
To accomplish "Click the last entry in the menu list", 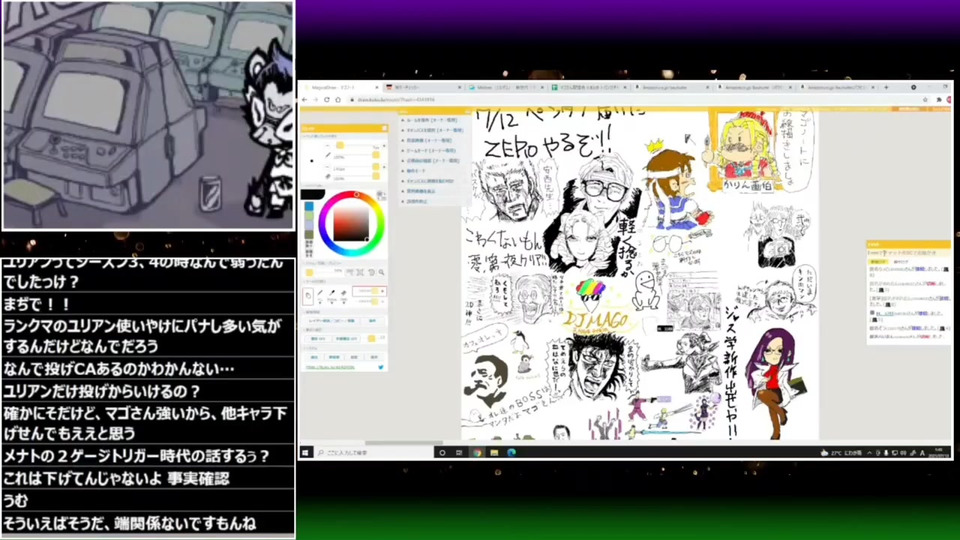I will [417, 201].
